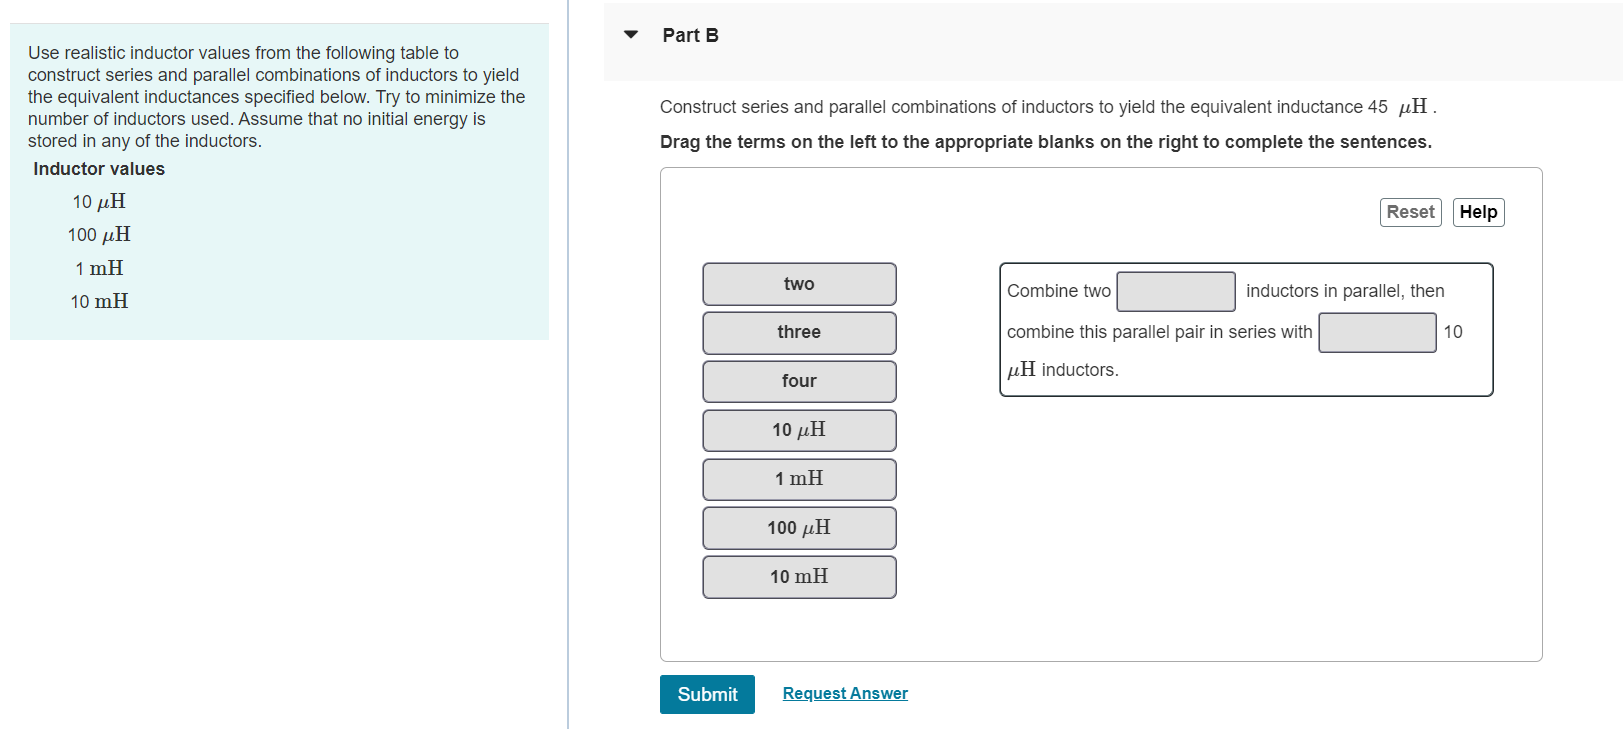Select '10 mH' in the inductor values list

tap(99, 301)
